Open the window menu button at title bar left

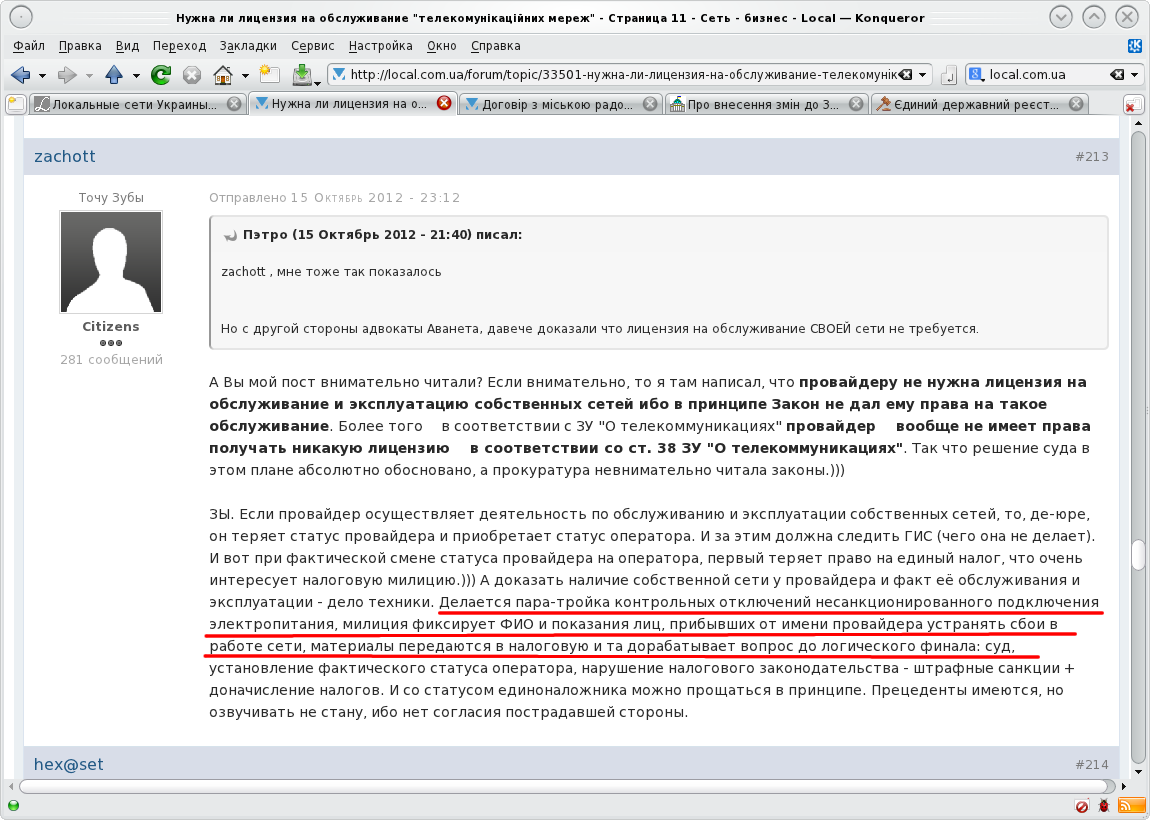pos(21,17)
